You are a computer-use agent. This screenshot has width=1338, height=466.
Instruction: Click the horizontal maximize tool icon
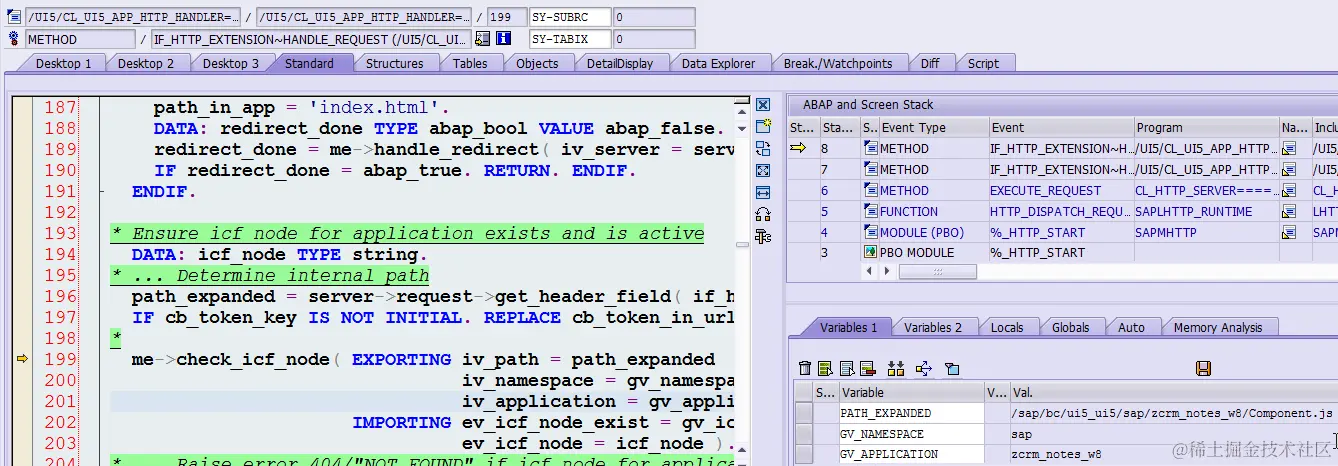(x=763, y=192)
